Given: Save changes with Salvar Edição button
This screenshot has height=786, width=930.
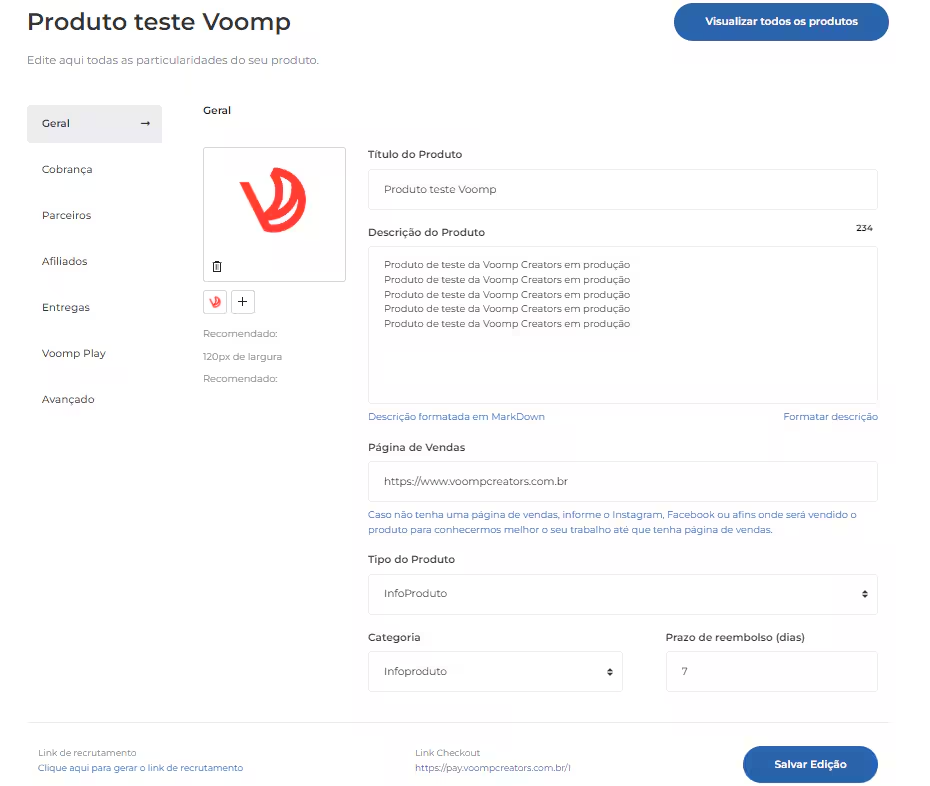Looking at the screenshot, I should (x=810, y=764).
